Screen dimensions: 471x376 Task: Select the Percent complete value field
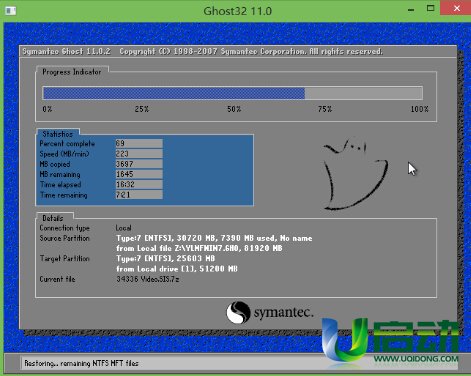[139, 143]
